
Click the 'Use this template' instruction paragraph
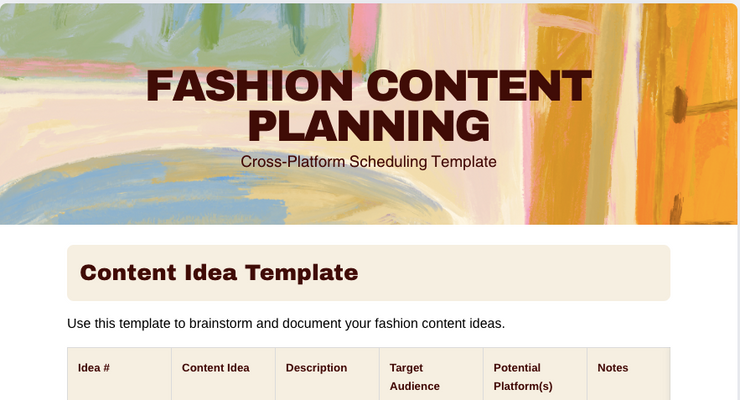[286, 323]
